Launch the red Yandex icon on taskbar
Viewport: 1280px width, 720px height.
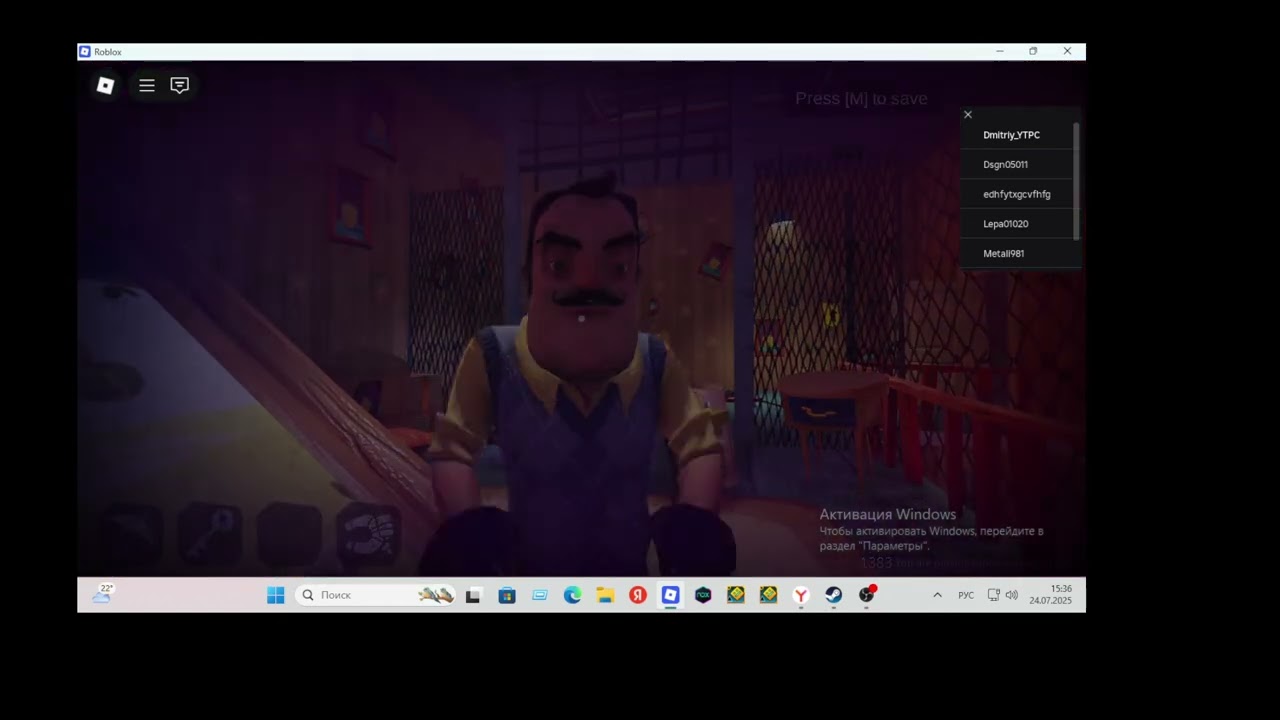pos(637,595)
